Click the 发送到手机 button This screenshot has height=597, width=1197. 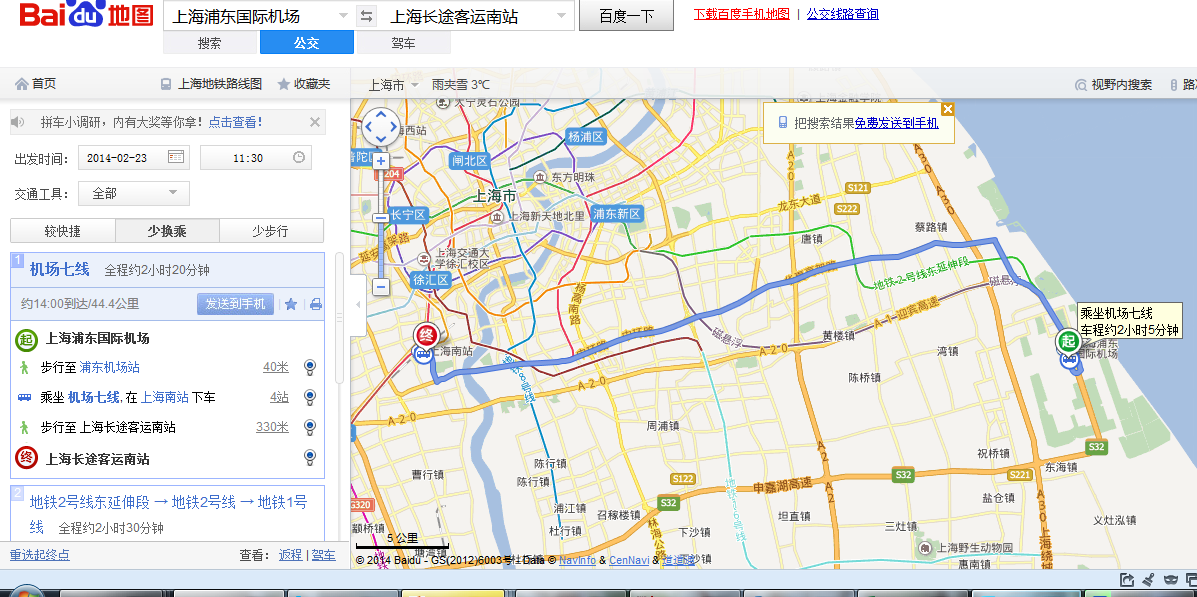[x=235, y=304]
